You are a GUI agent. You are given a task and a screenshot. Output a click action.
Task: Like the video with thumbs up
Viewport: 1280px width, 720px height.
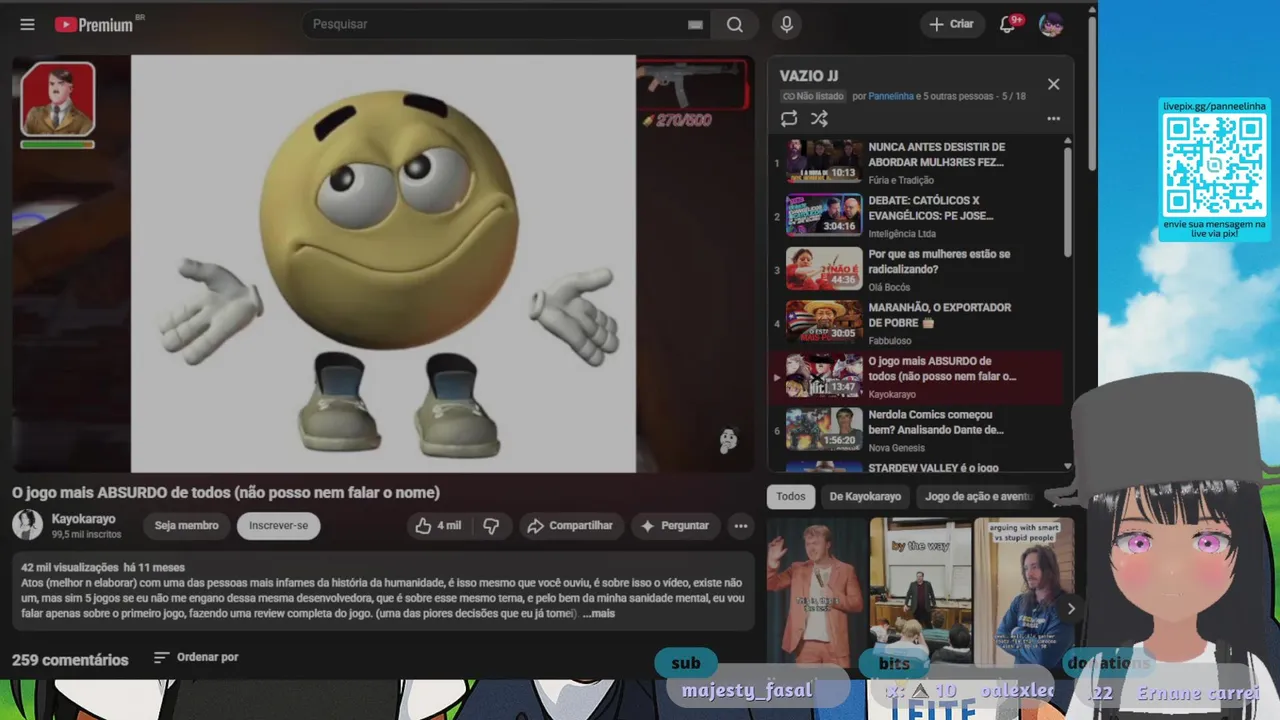[x=438, y=526]
